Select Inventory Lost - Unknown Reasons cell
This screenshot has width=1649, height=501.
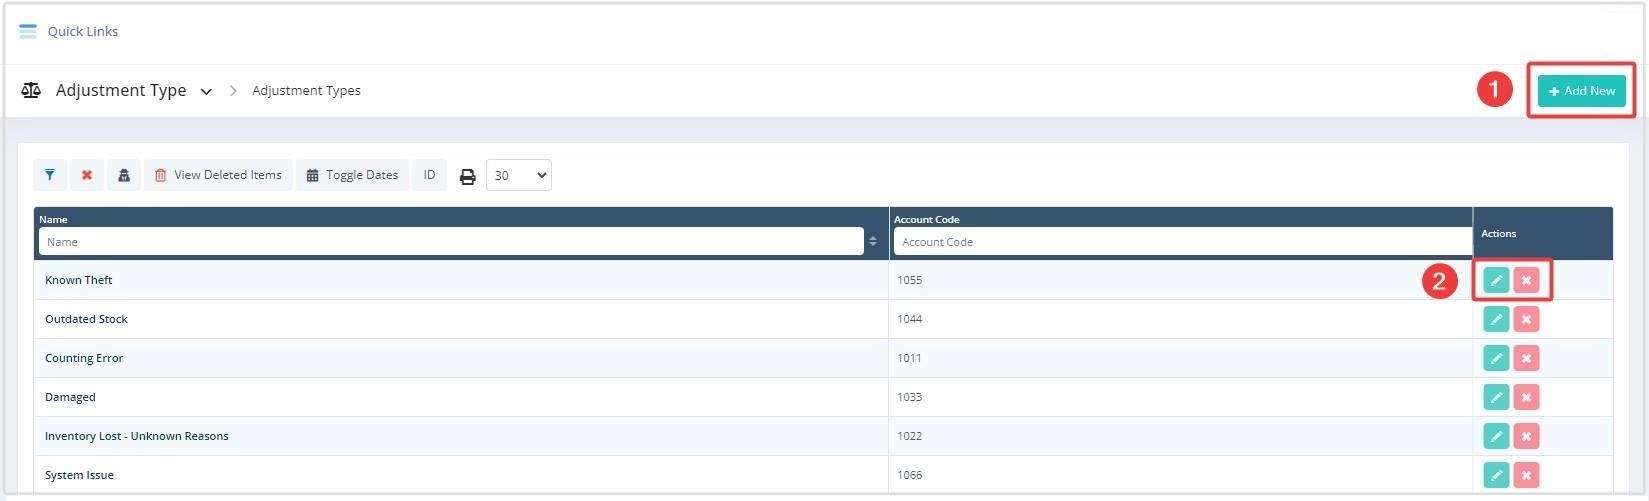(461, 436)
